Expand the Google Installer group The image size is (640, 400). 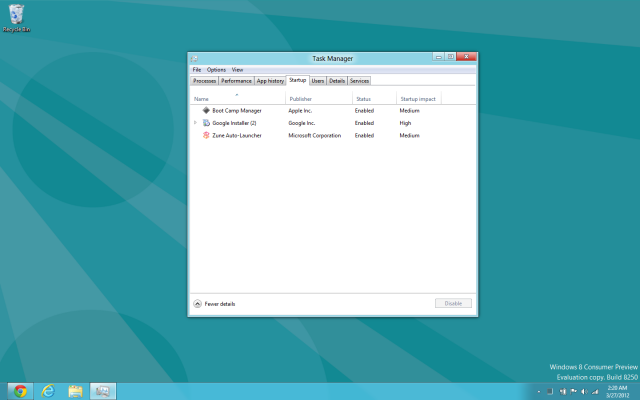[x=195, y=122]
